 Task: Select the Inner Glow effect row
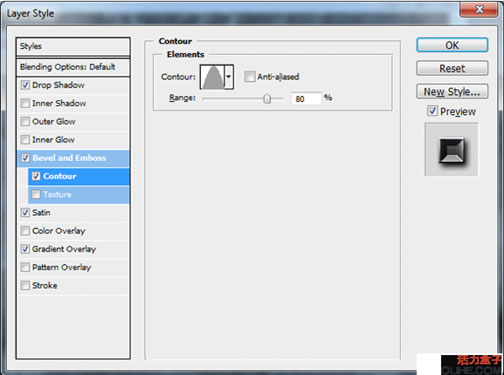[73, 140]
